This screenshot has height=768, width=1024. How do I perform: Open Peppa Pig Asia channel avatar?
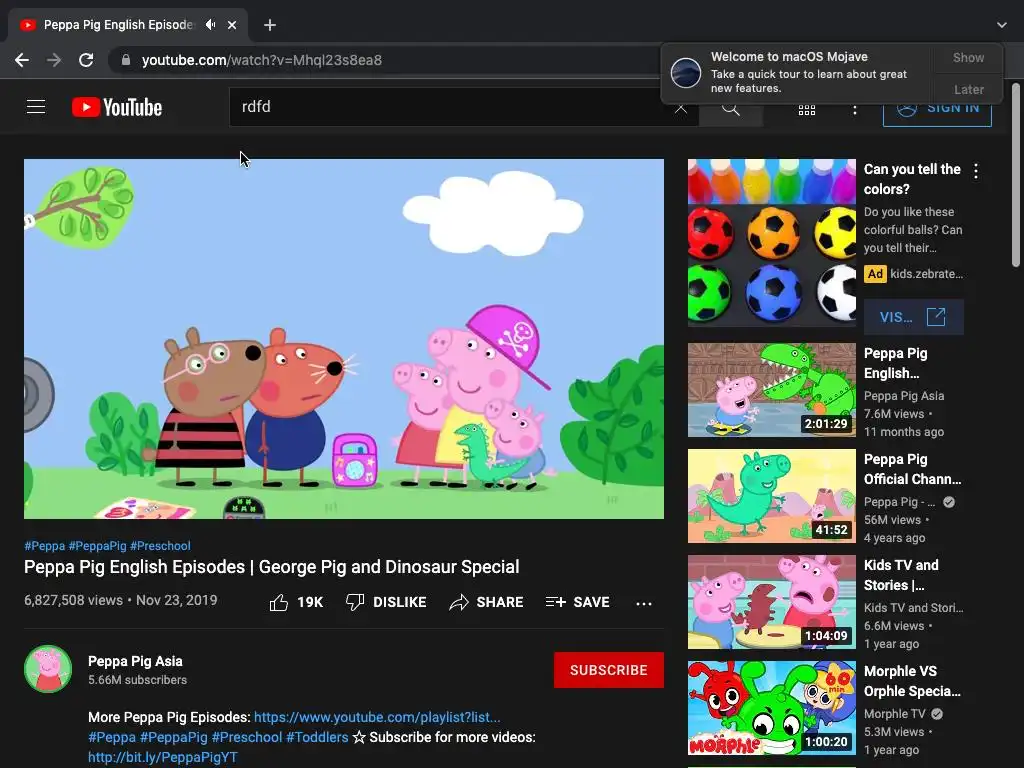point(48,669)
